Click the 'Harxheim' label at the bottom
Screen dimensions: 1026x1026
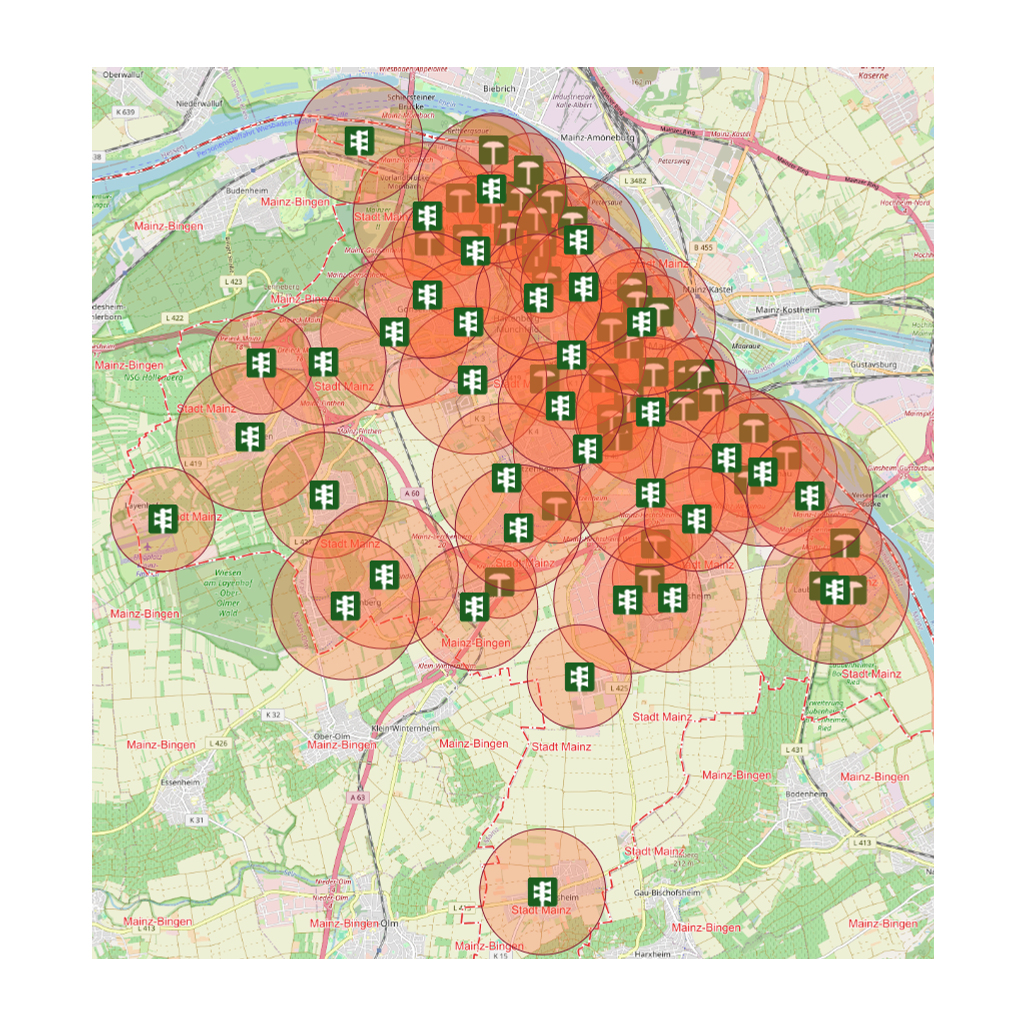[x=653, y=954]
